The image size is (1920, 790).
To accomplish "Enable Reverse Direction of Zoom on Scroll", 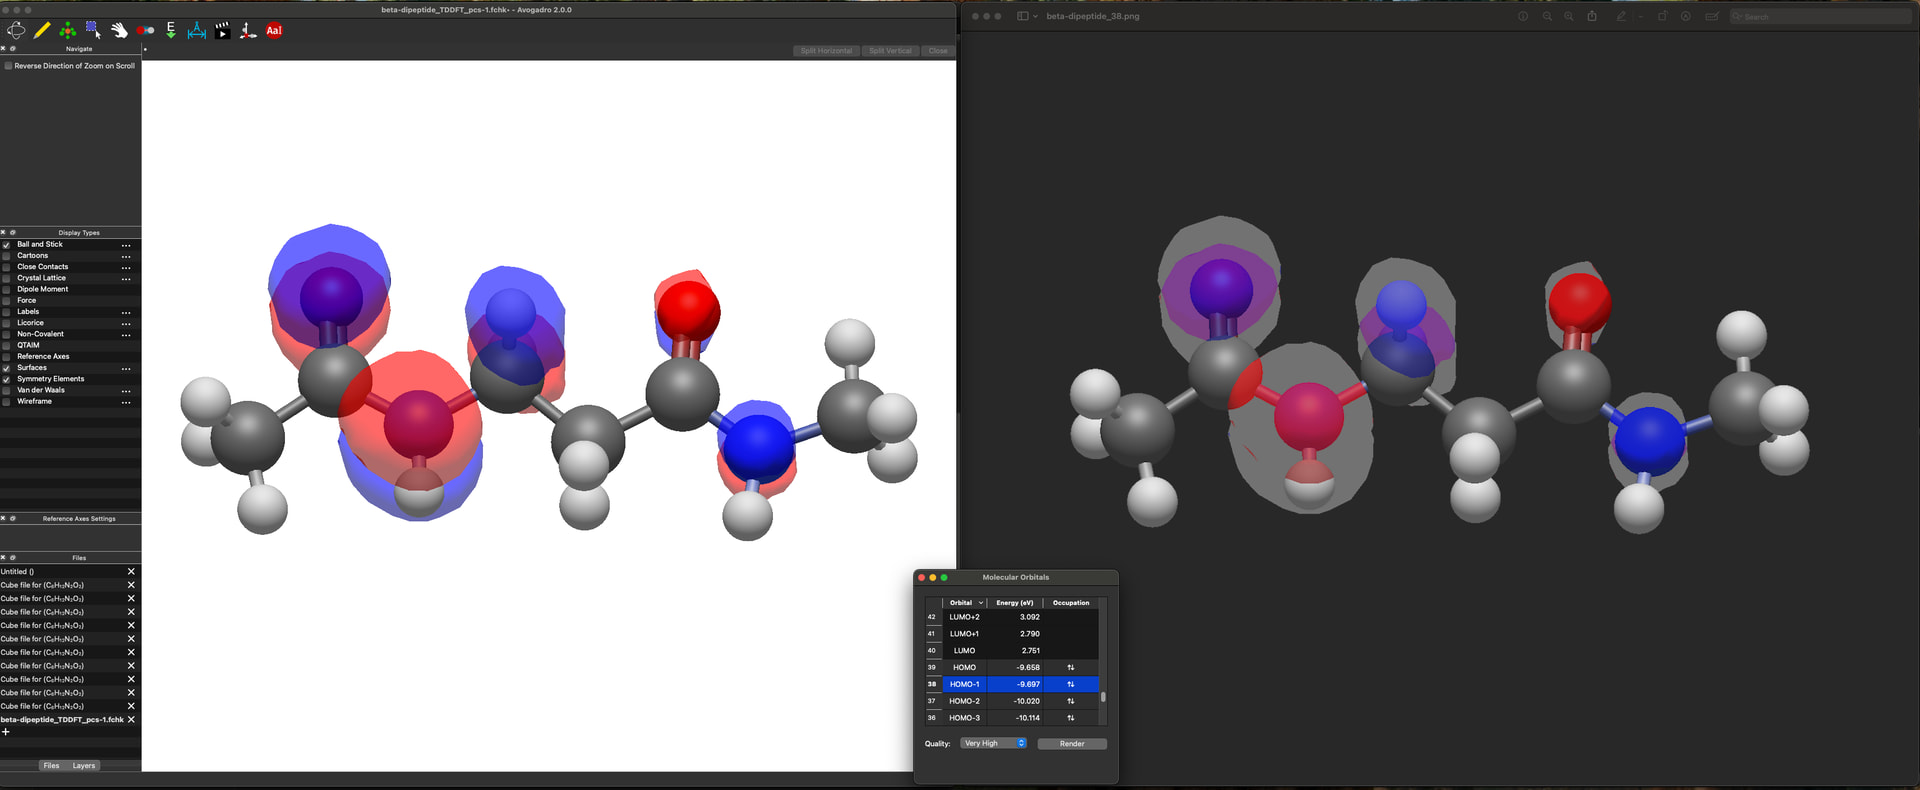I will (x=9, y=66).
